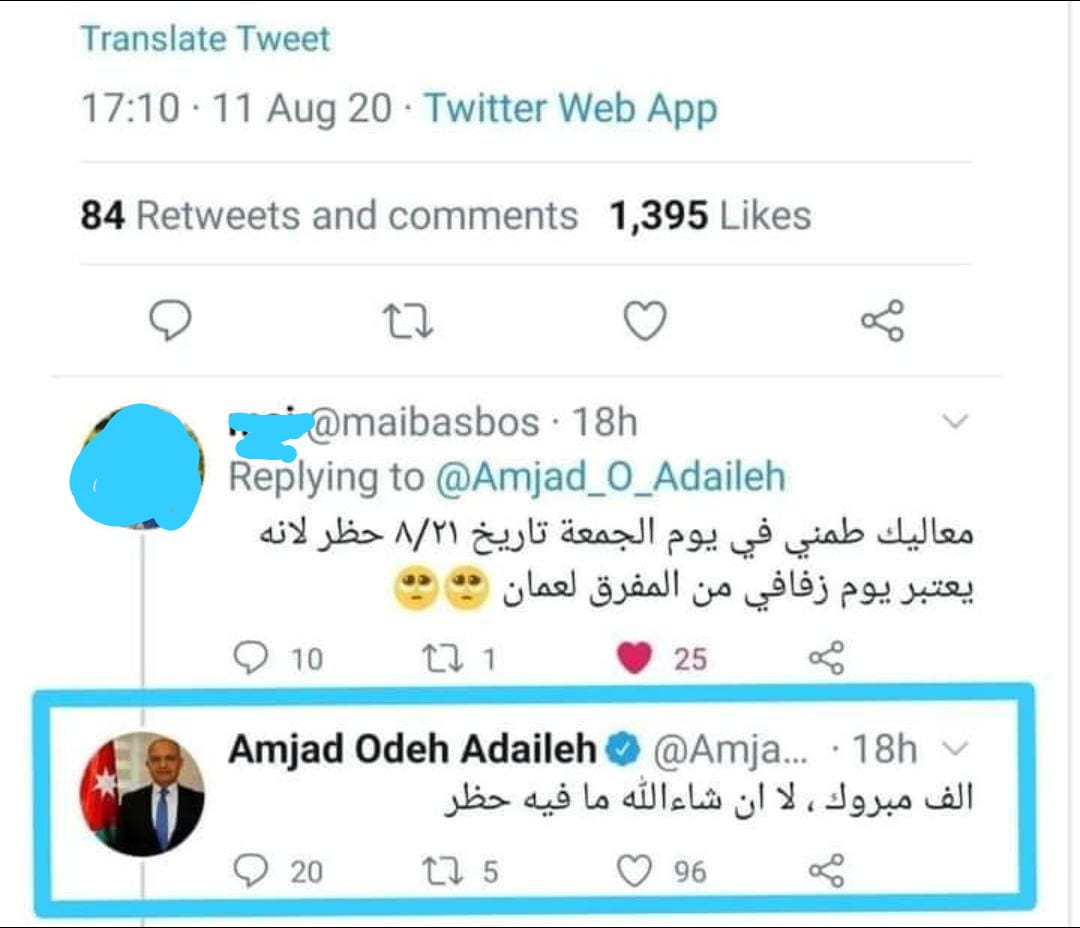Click the Translate Tweet link
This screenshot has height=928, width=1080.
[x=205, y=39]
